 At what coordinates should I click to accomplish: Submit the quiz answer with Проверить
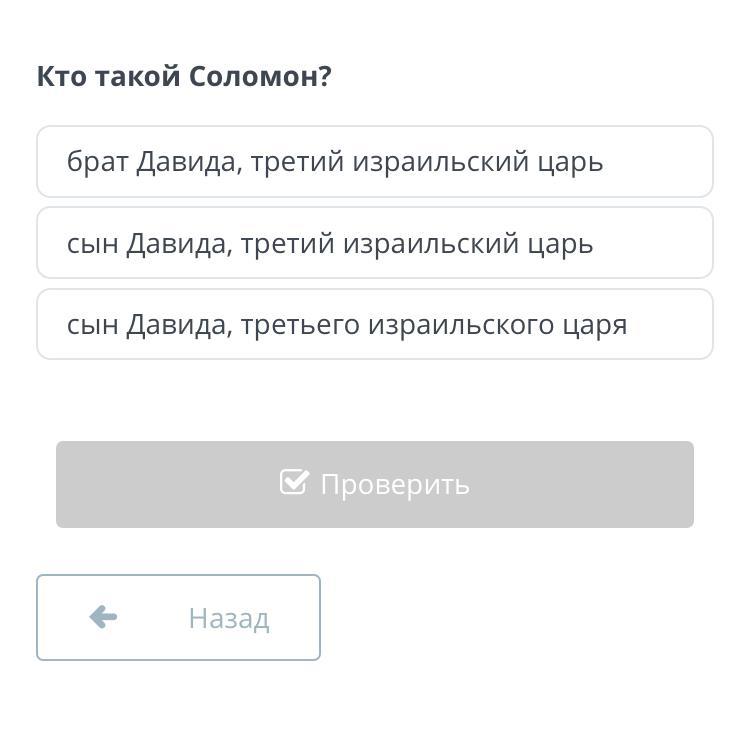374,484
